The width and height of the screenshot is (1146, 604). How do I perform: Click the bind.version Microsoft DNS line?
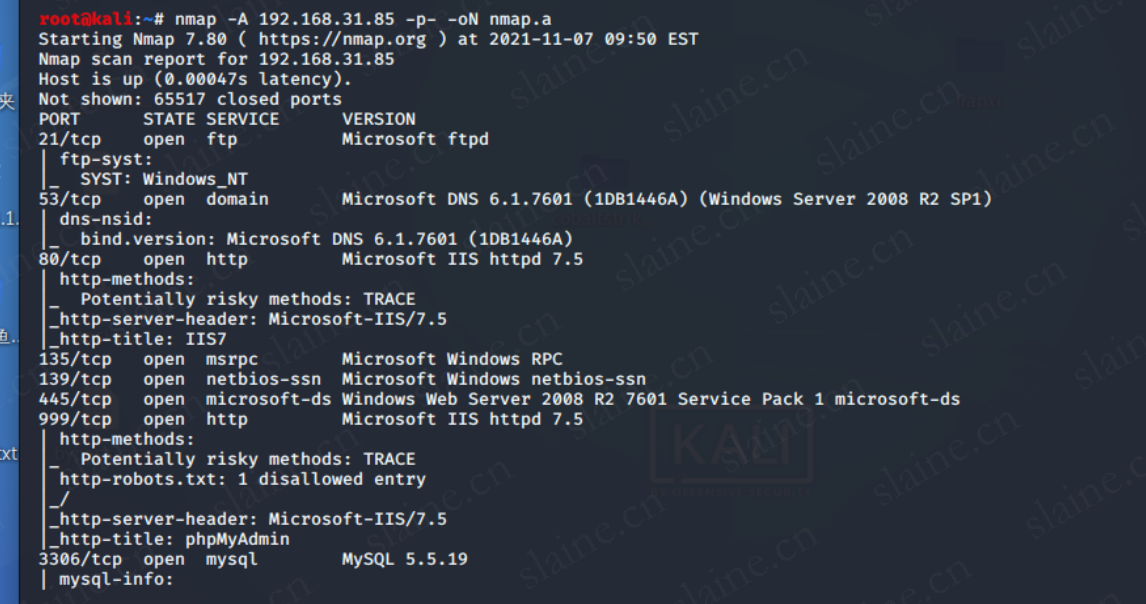326,239
